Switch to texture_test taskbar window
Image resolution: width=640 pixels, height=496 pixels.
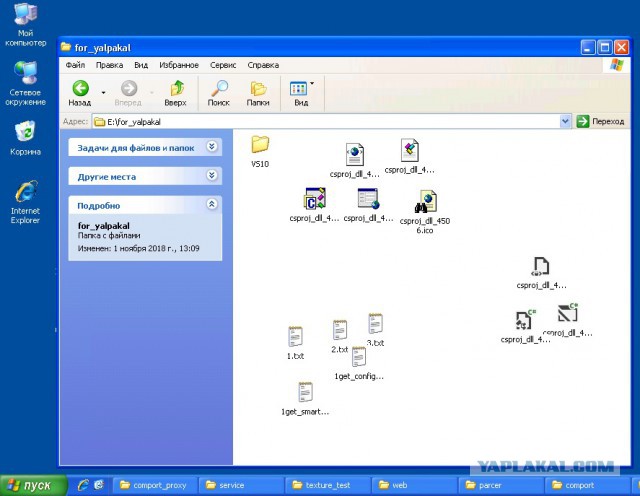328,485
